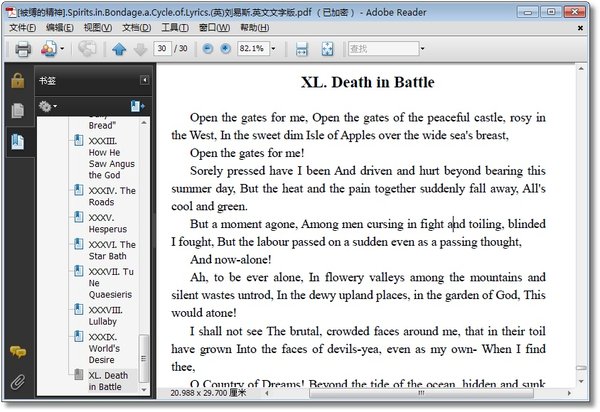Viewport: 600px width, 412px height.
Task: Expand the find box options arrow
Action: (x=422, y=49)
